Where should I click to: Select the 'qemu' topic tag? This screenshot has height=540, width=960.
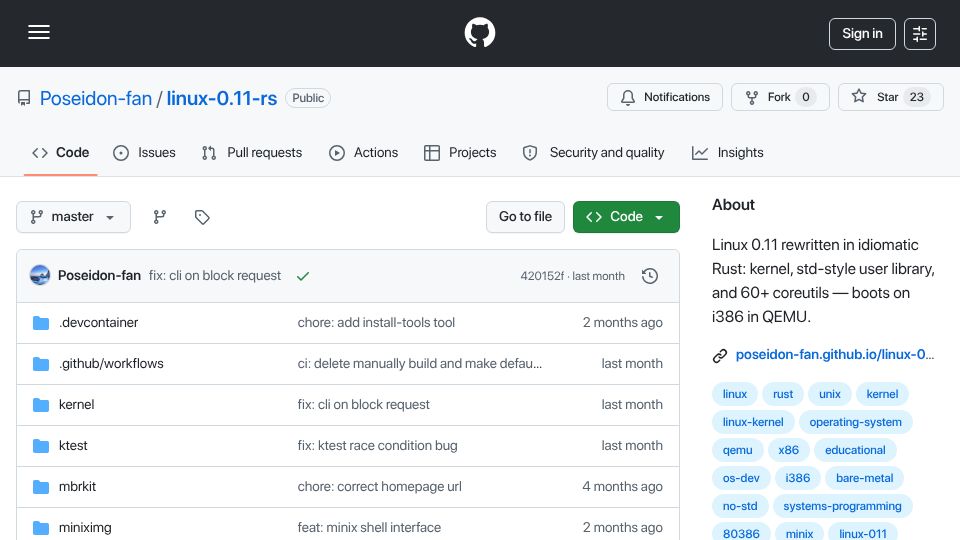[x=737, y=450]
